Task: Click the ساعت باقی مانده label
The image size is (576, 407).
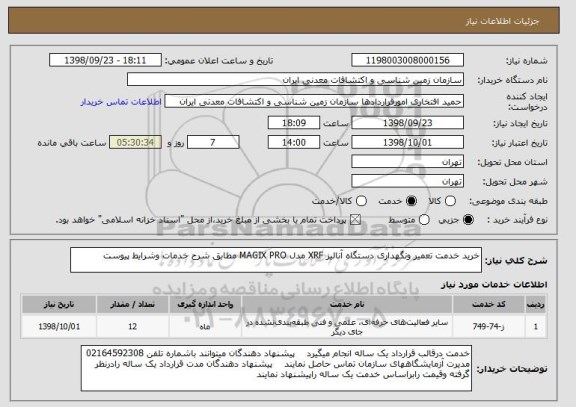Action: click(x=72, y=143)
